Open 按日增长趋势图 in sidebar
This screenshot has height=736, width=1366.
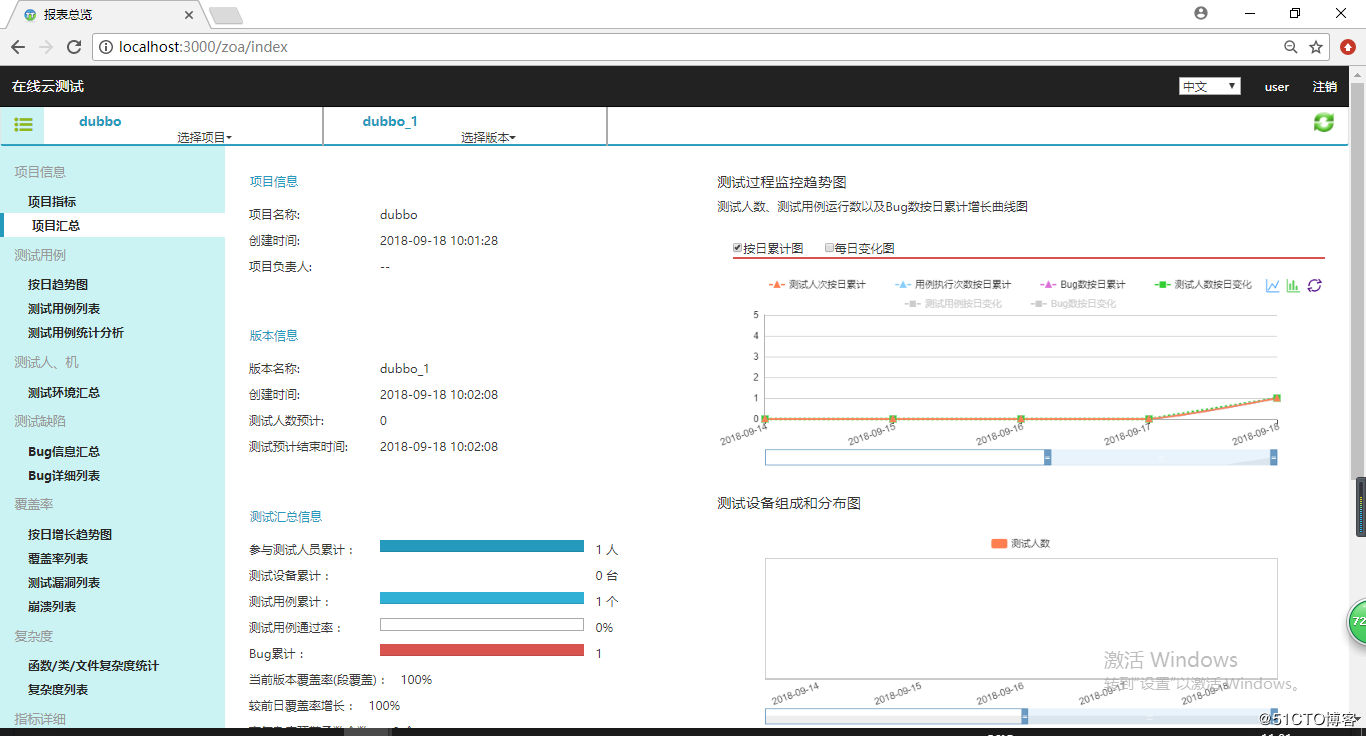[70, 535]
